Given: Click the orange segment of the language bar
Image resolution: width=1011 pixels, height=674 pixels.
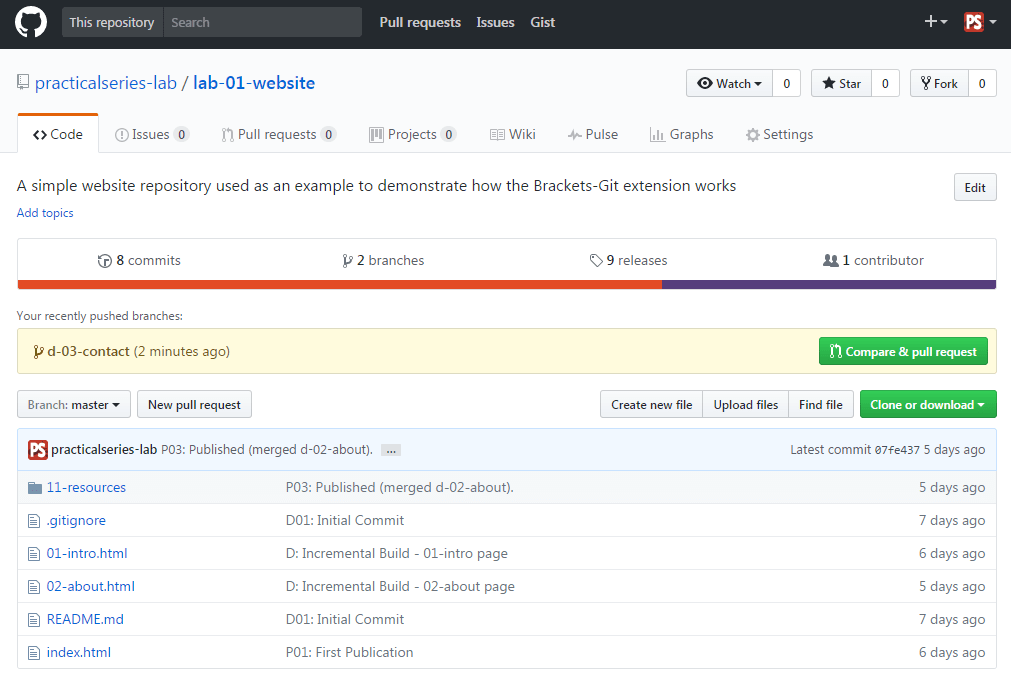Looking at the screenshot, I should coord(340,284).
